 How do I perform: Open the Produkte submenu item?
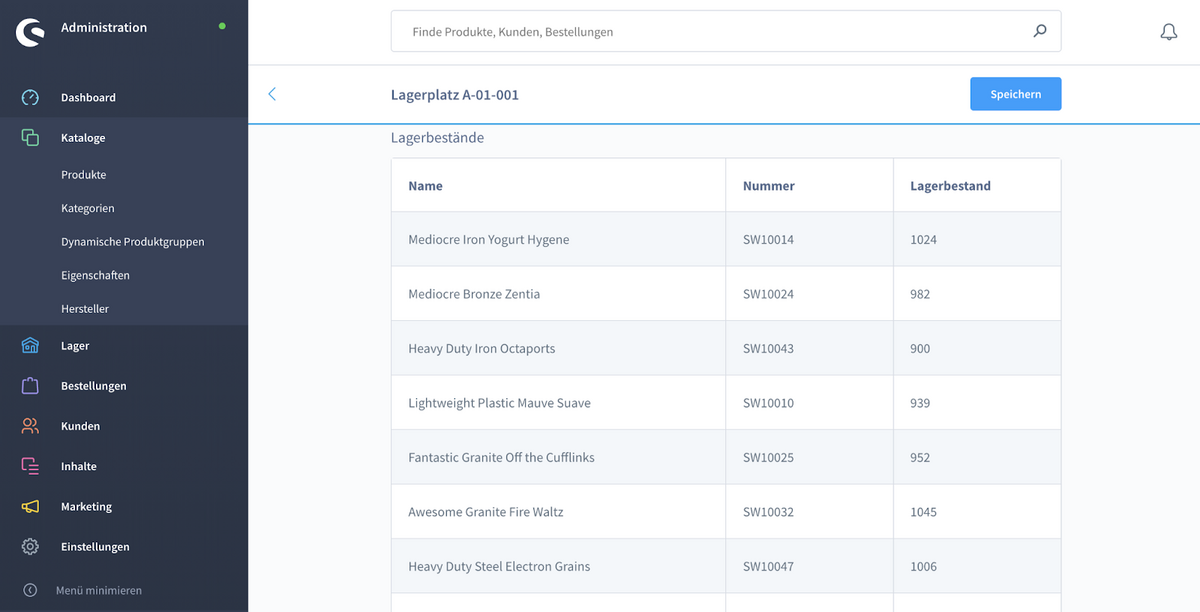click(x=83, y=175)
